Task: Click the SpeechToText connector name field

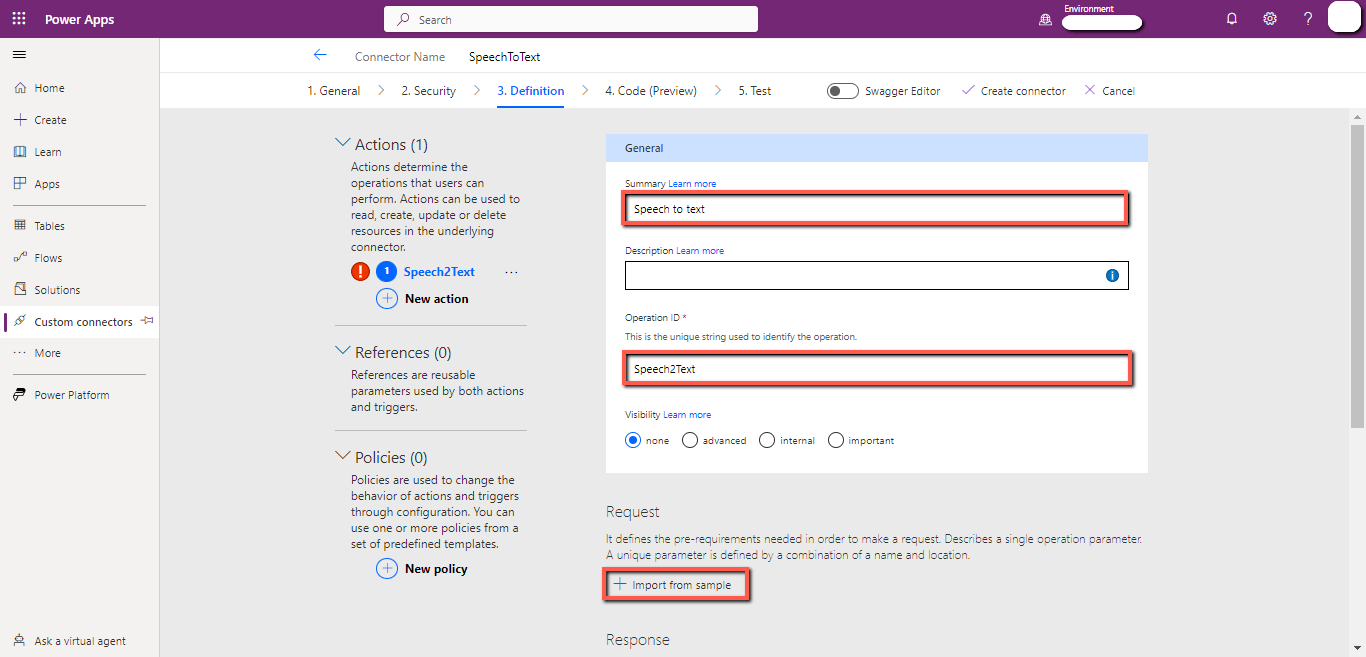Action: pos(505,57)
